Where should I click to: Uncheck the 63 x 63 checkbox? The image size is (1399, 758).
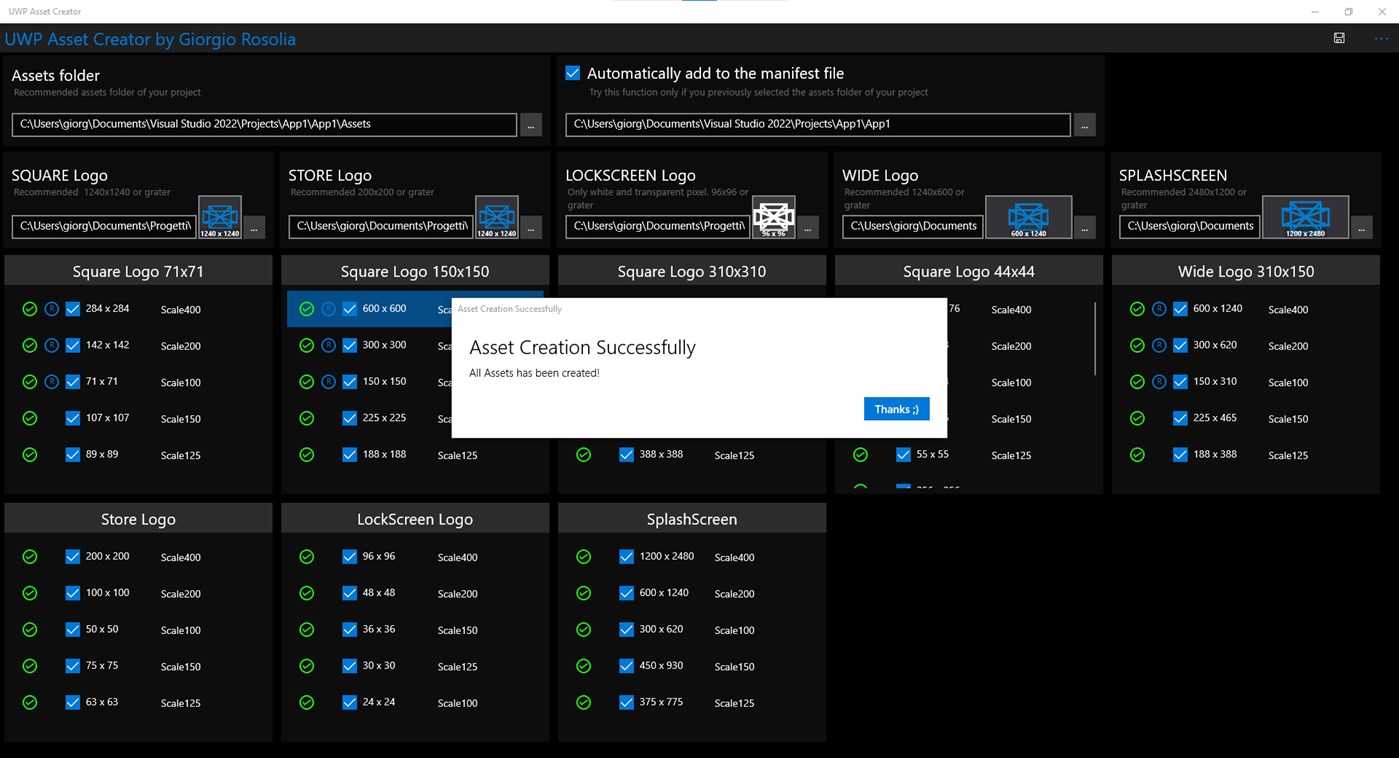(73, 702)
